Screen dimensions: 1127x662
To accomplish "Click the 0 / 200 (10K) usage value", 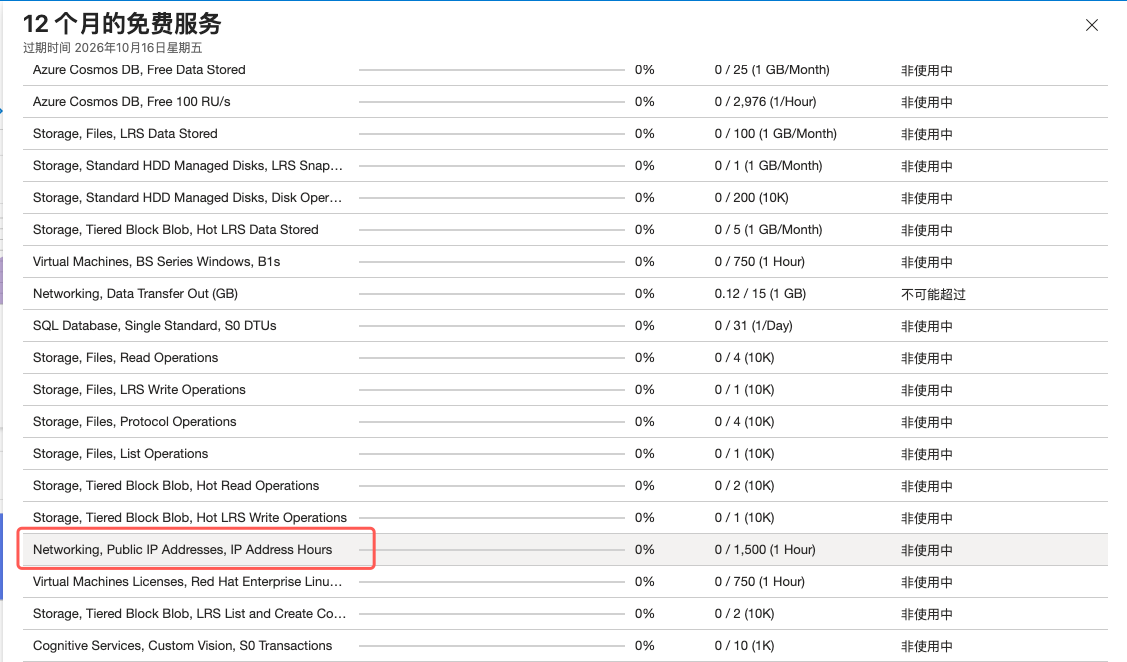I will [751, 198].
